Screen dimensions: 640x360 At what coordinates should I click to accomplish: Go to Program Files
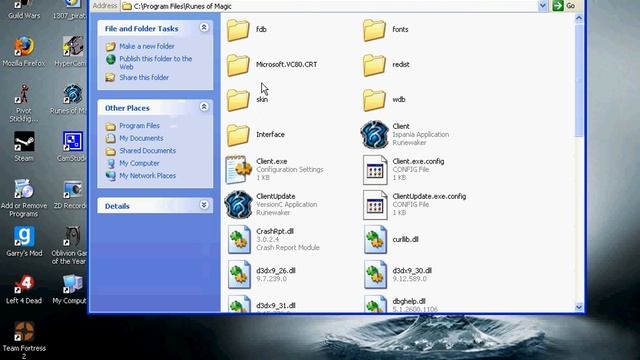point(133,126)
